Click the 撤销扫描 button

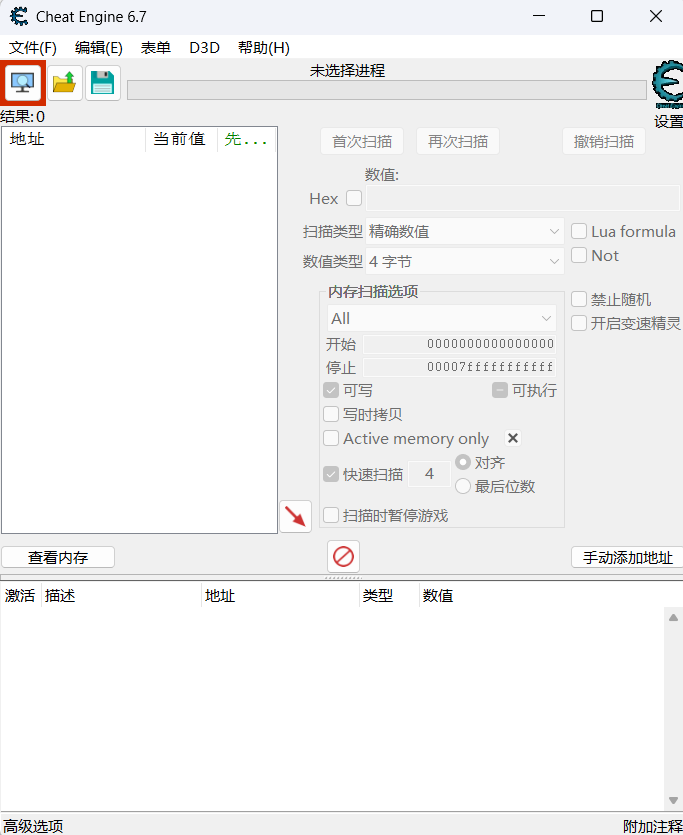(604, 141)
